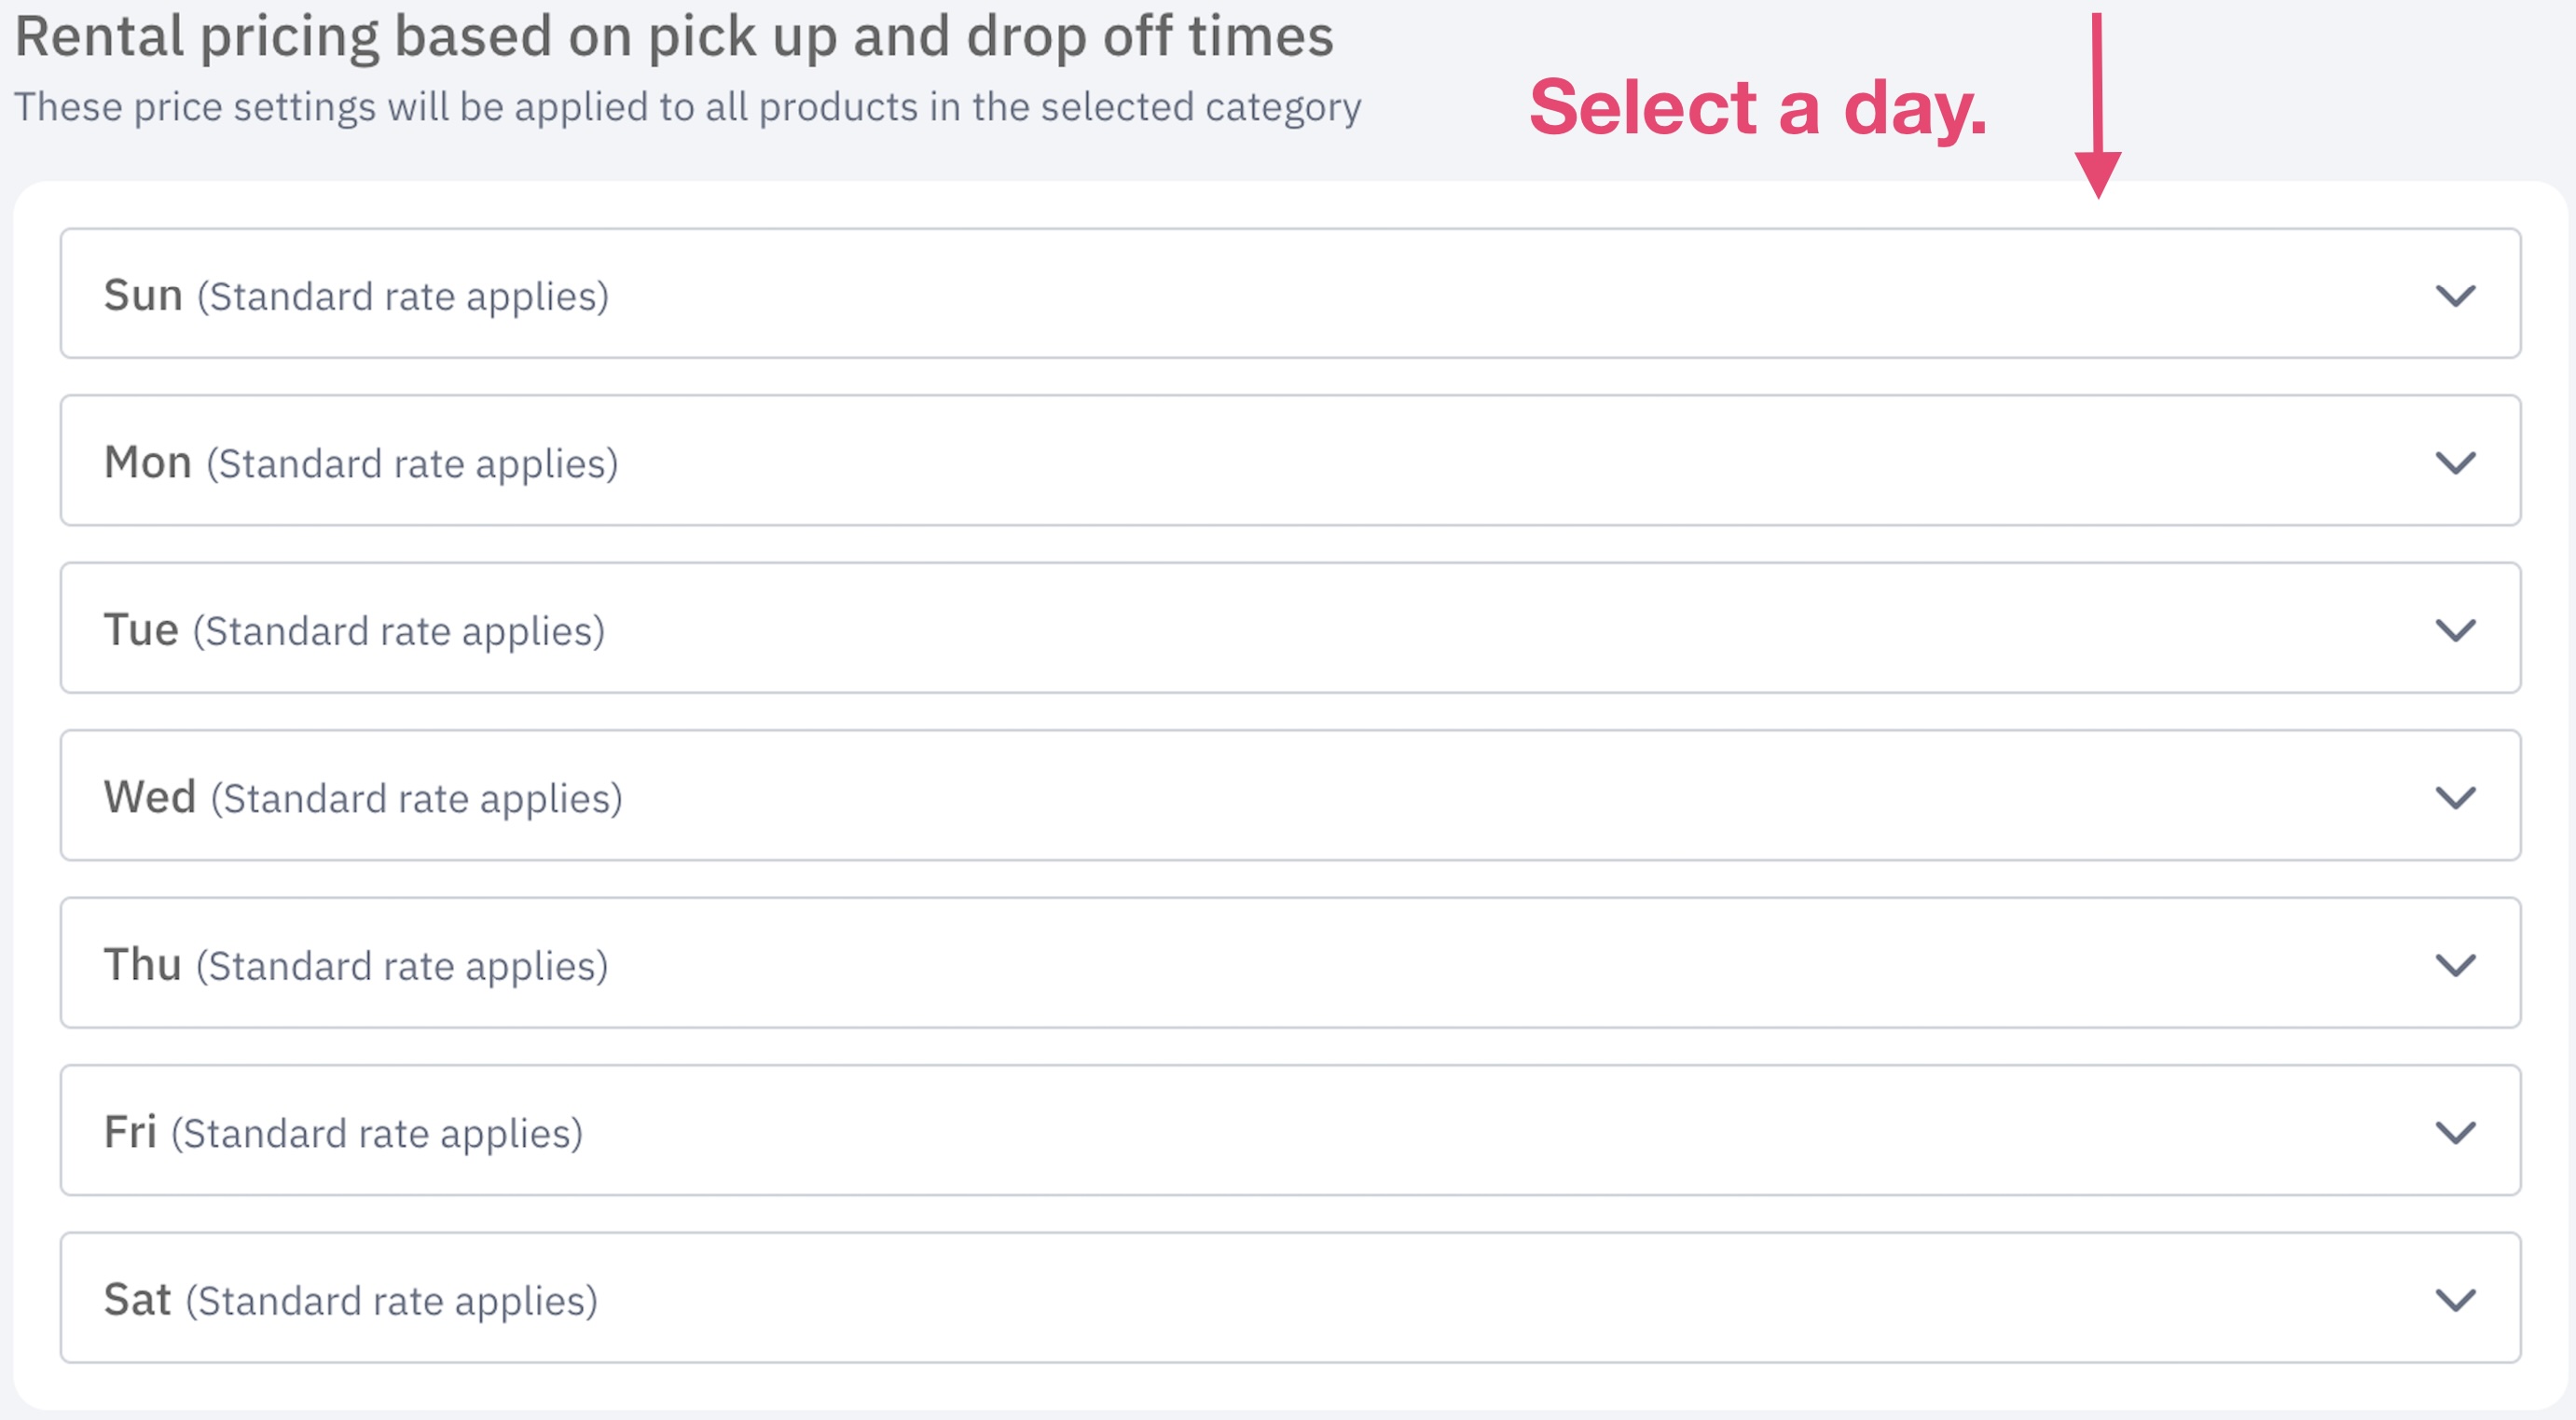Select the Sun day label
The height and width of the screenshot is (1420, 2576).
(x=143, y=295)
